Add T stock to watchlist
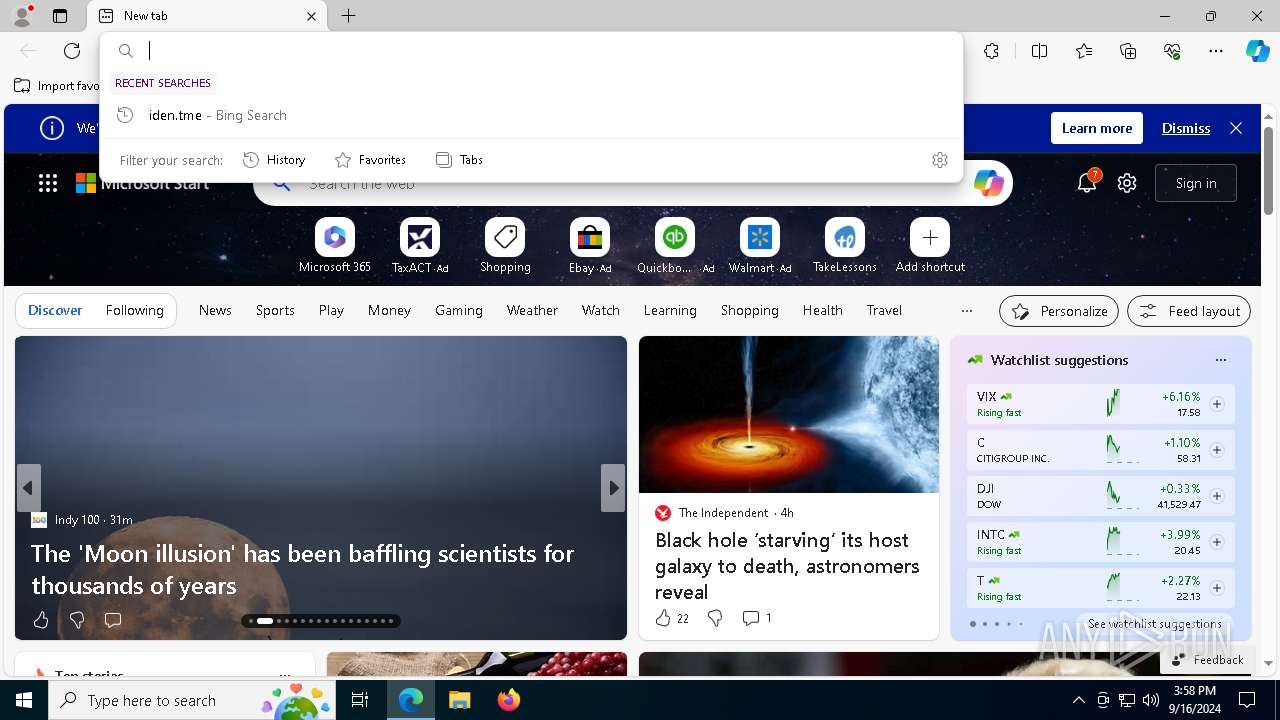 tap(1217, 588)
